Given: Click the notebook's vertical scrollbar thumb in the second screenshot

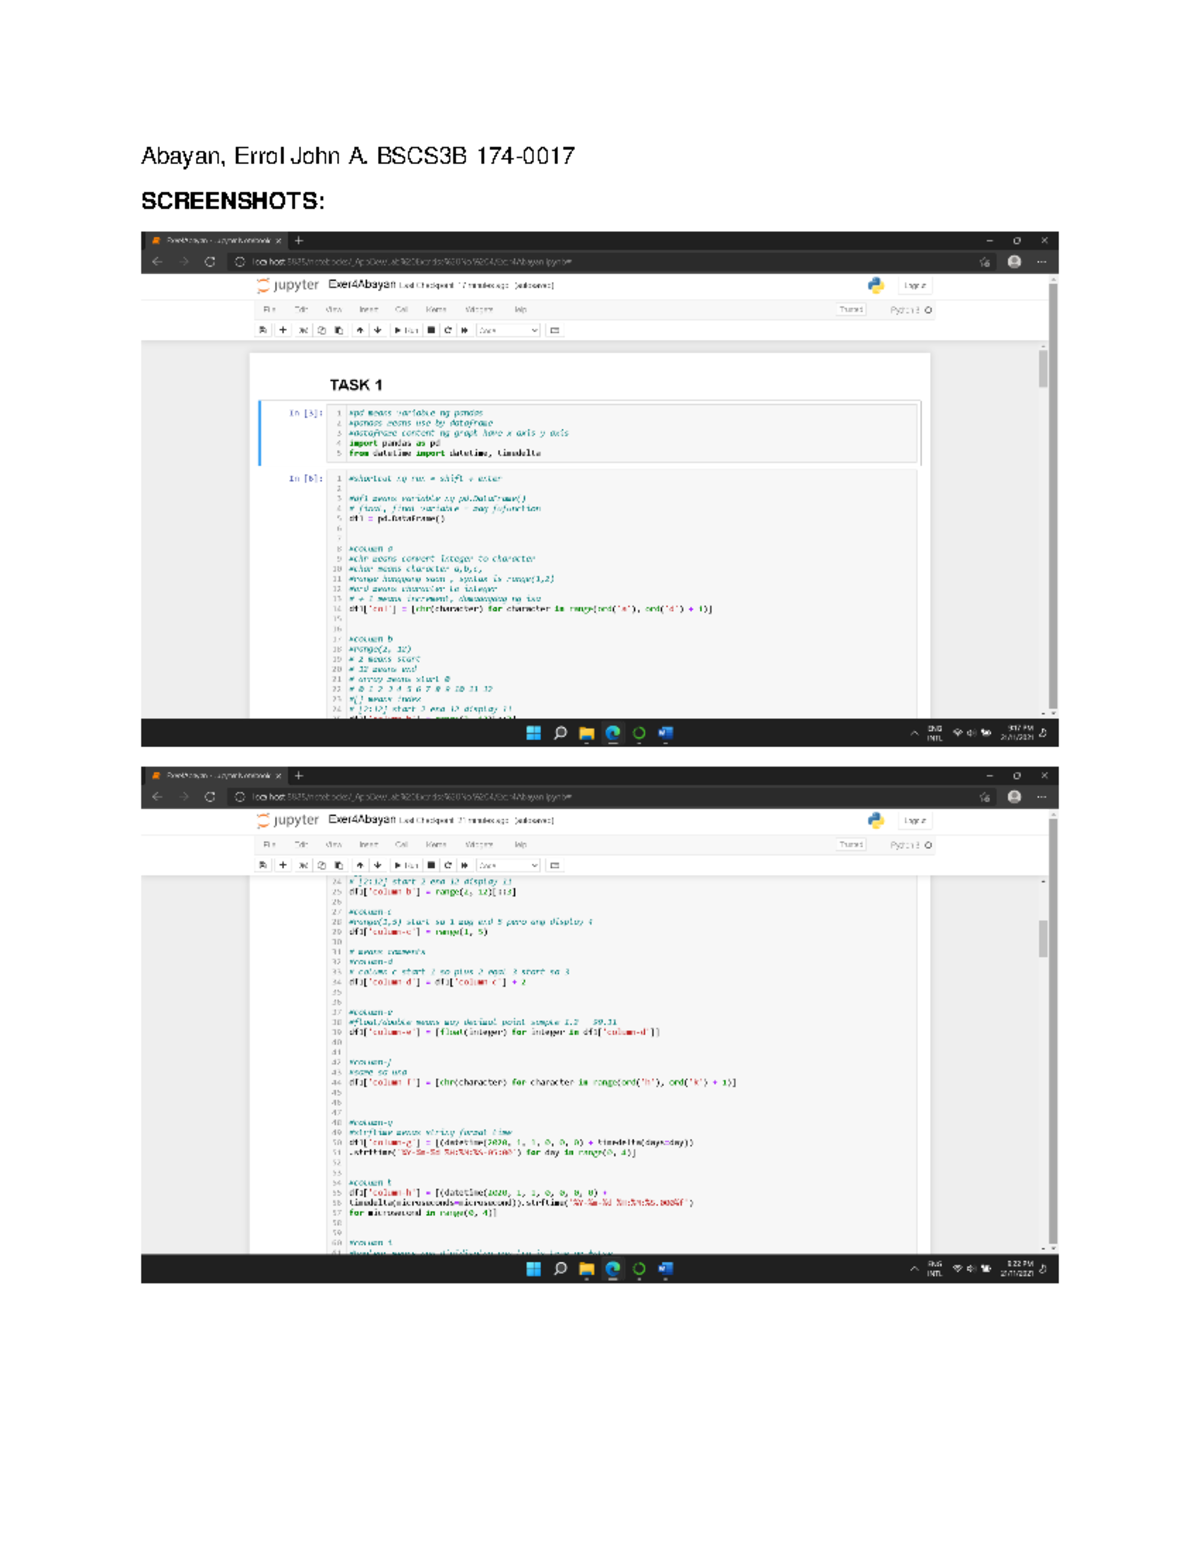Looking at the screenshot, I should [1043, 938].
